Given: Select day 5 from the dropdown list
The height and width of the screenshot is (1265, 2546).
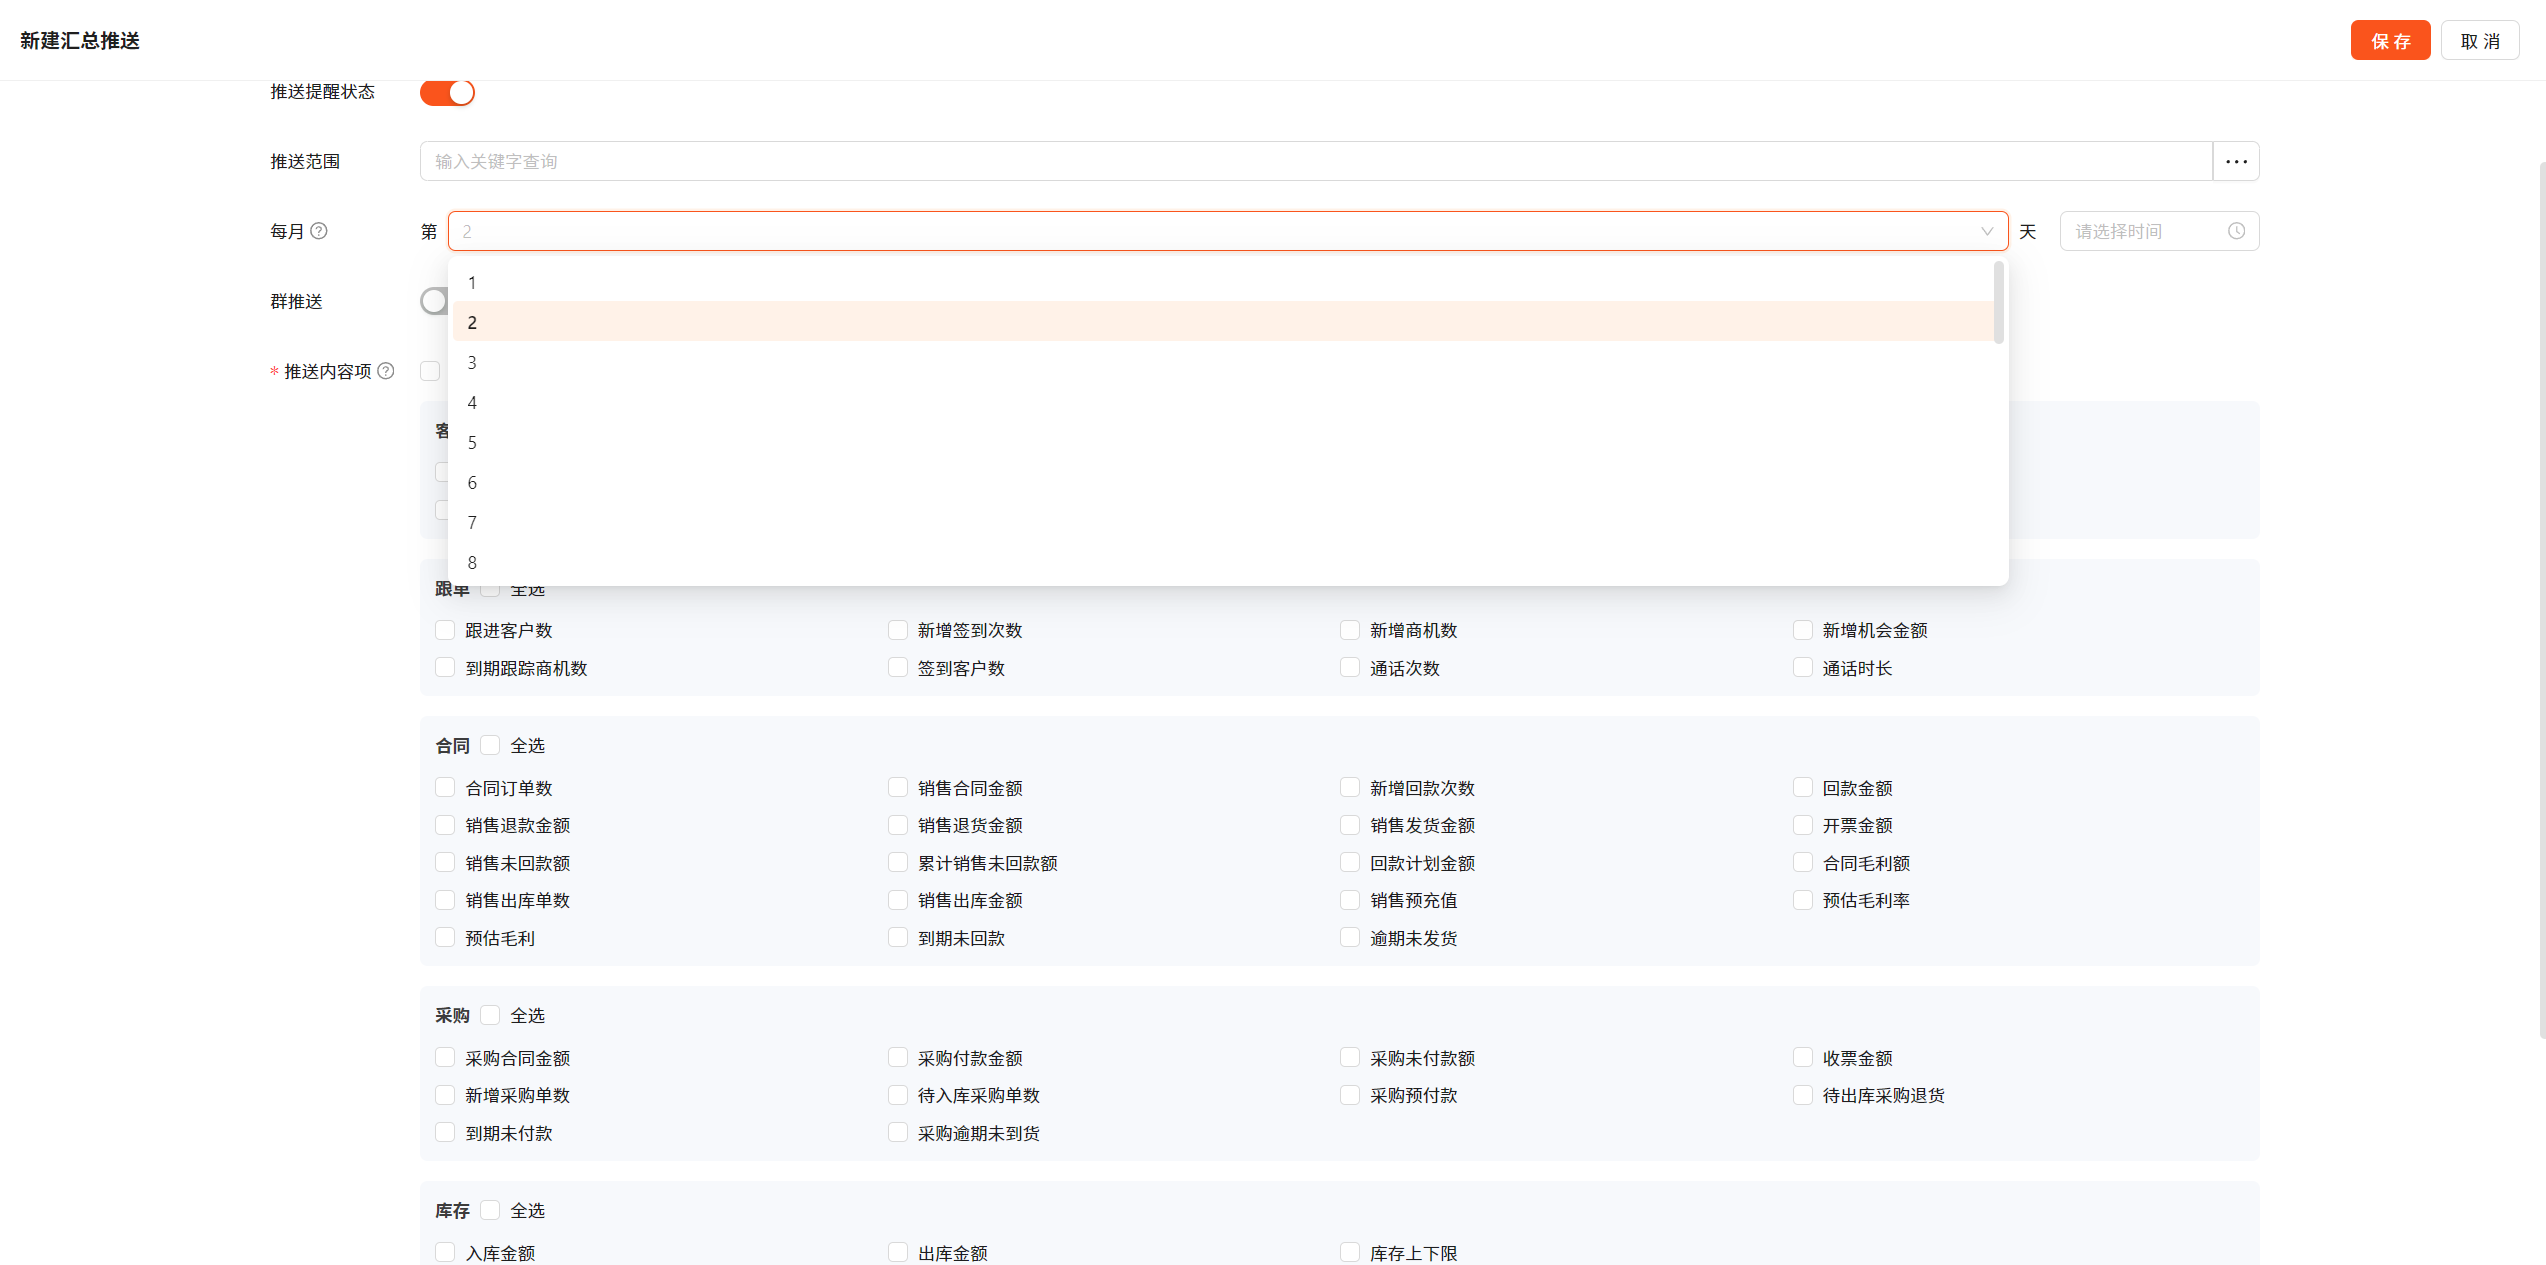Looking at the screenshot, I should point(472,442).
